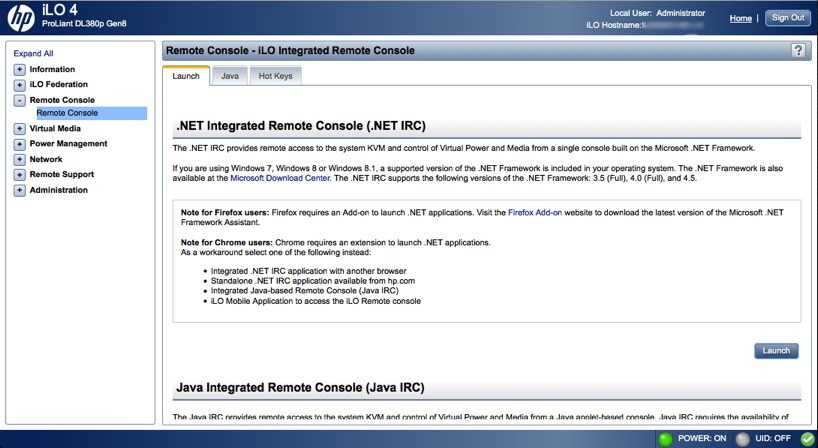Image resolution: width=818 pixels, height=448 pixels.
Task: Click the 'Note for Firefox users:' text
Action: click(x=225, y=212)
